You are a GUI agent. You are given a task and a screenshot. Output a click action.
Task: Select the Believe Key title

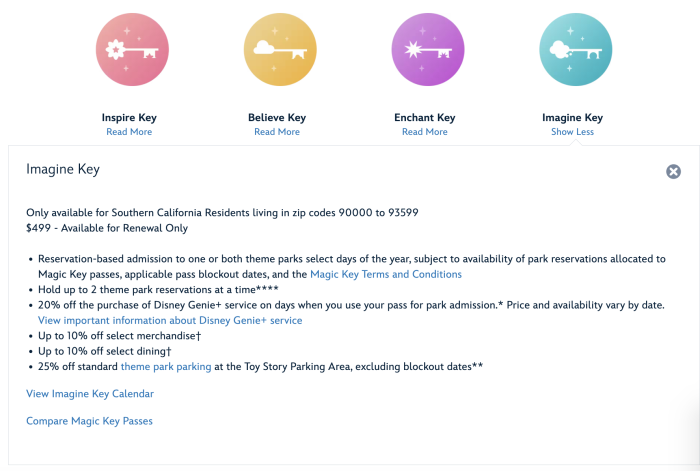[x=277, y=118]
